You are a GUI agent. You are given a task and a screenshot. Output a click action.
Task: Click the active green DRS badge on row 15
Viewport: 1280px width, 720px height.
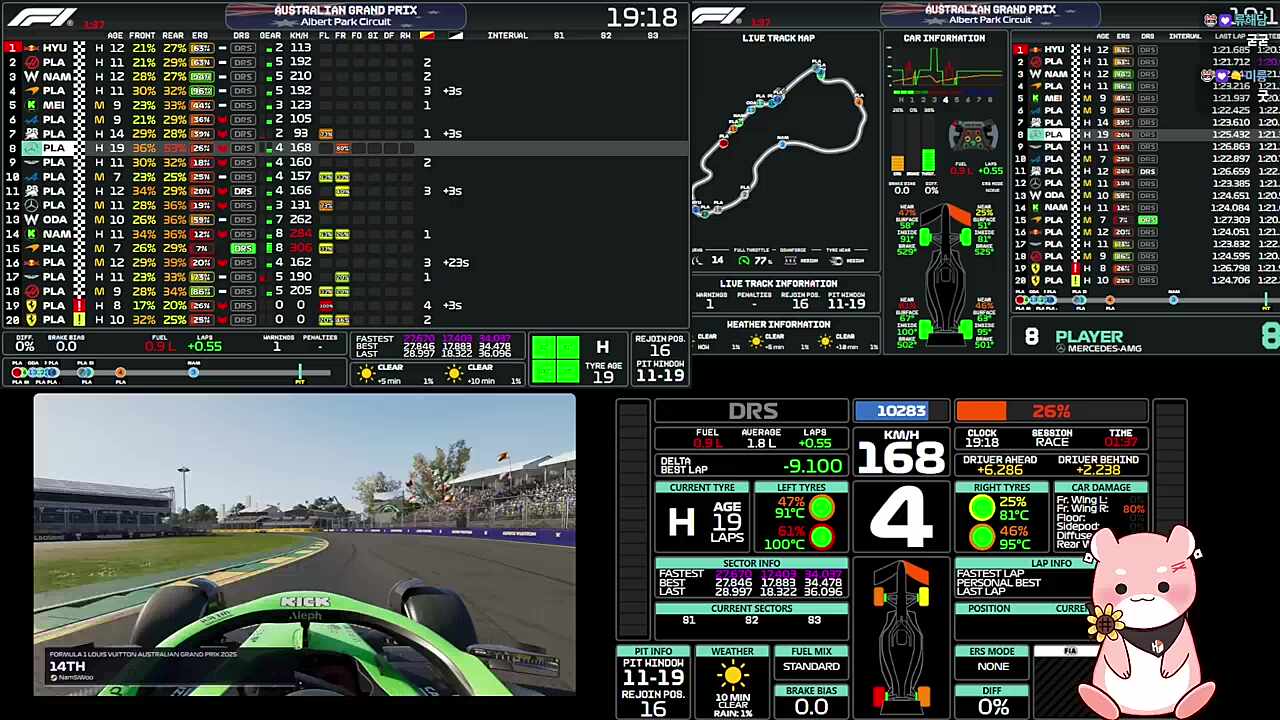tap(242, 248)
